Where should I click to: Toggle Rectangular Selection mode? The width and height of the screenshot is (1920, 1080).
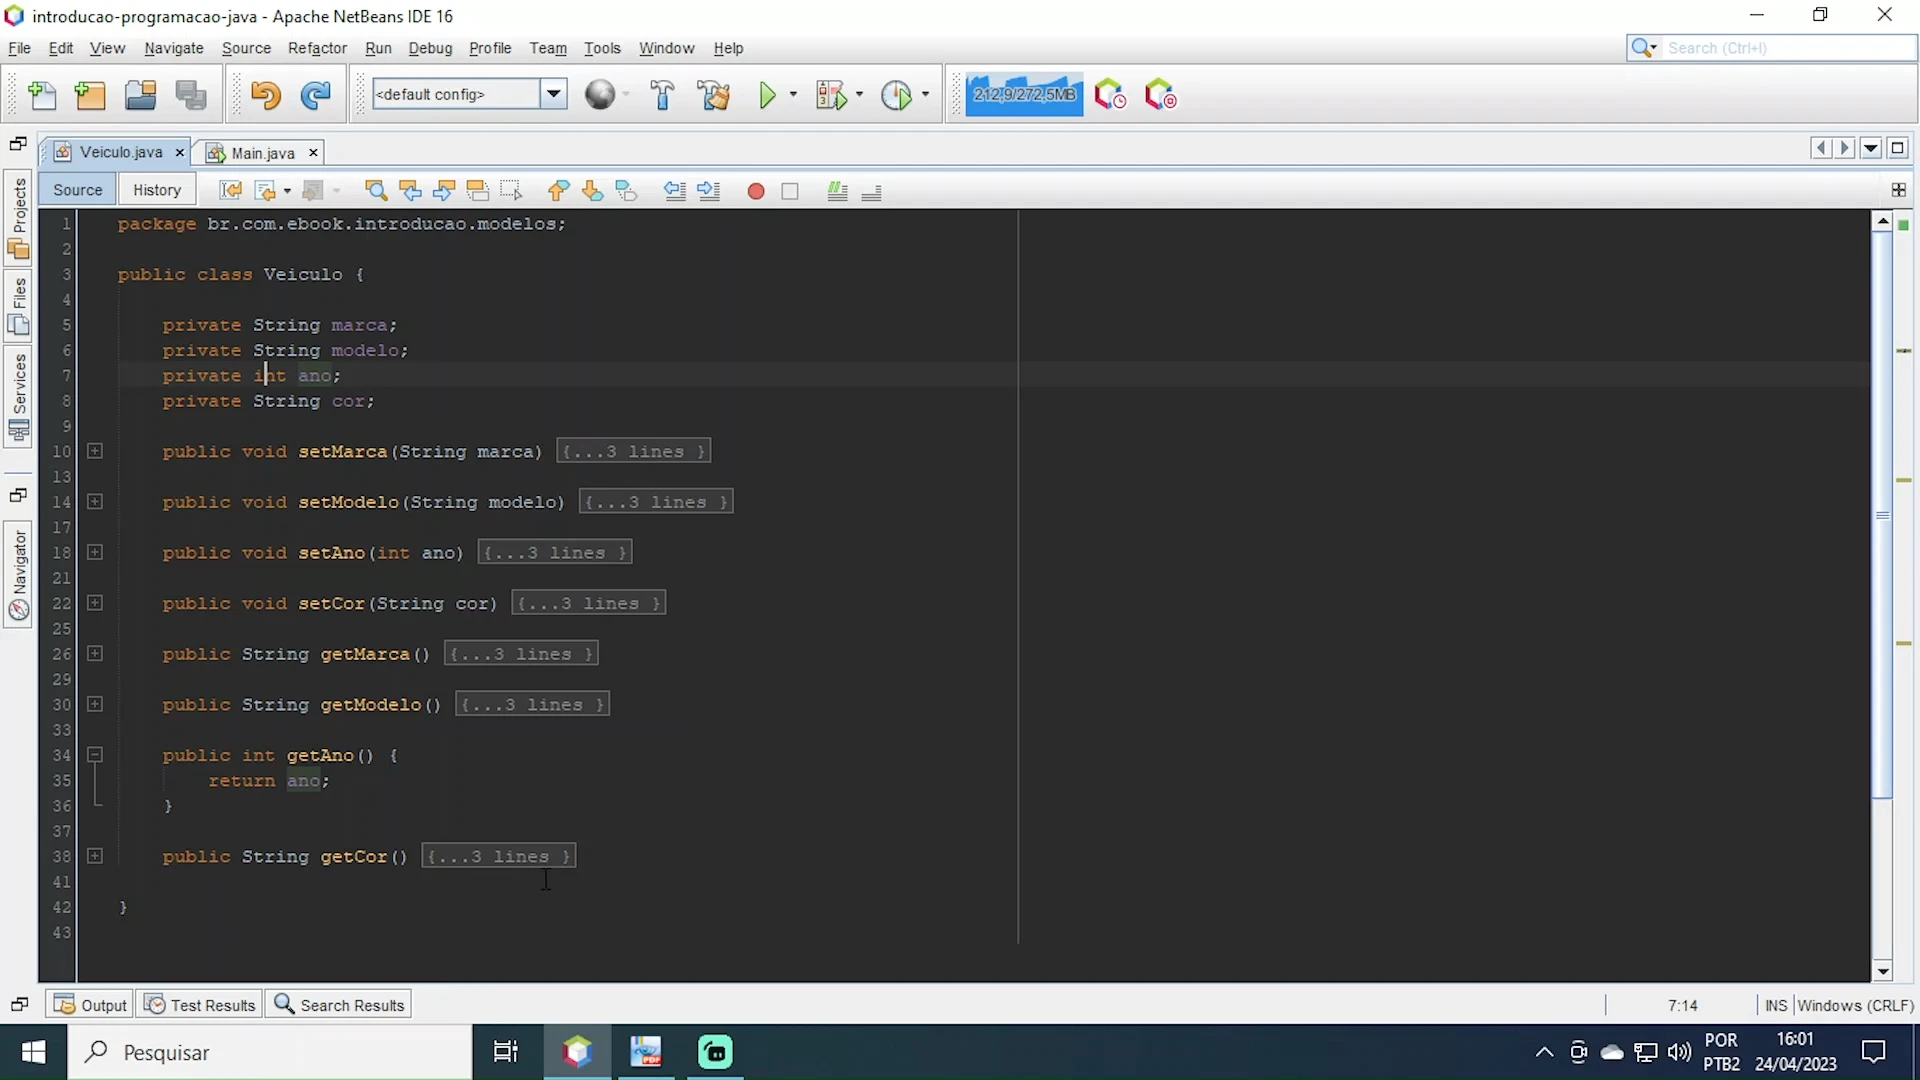512,191
